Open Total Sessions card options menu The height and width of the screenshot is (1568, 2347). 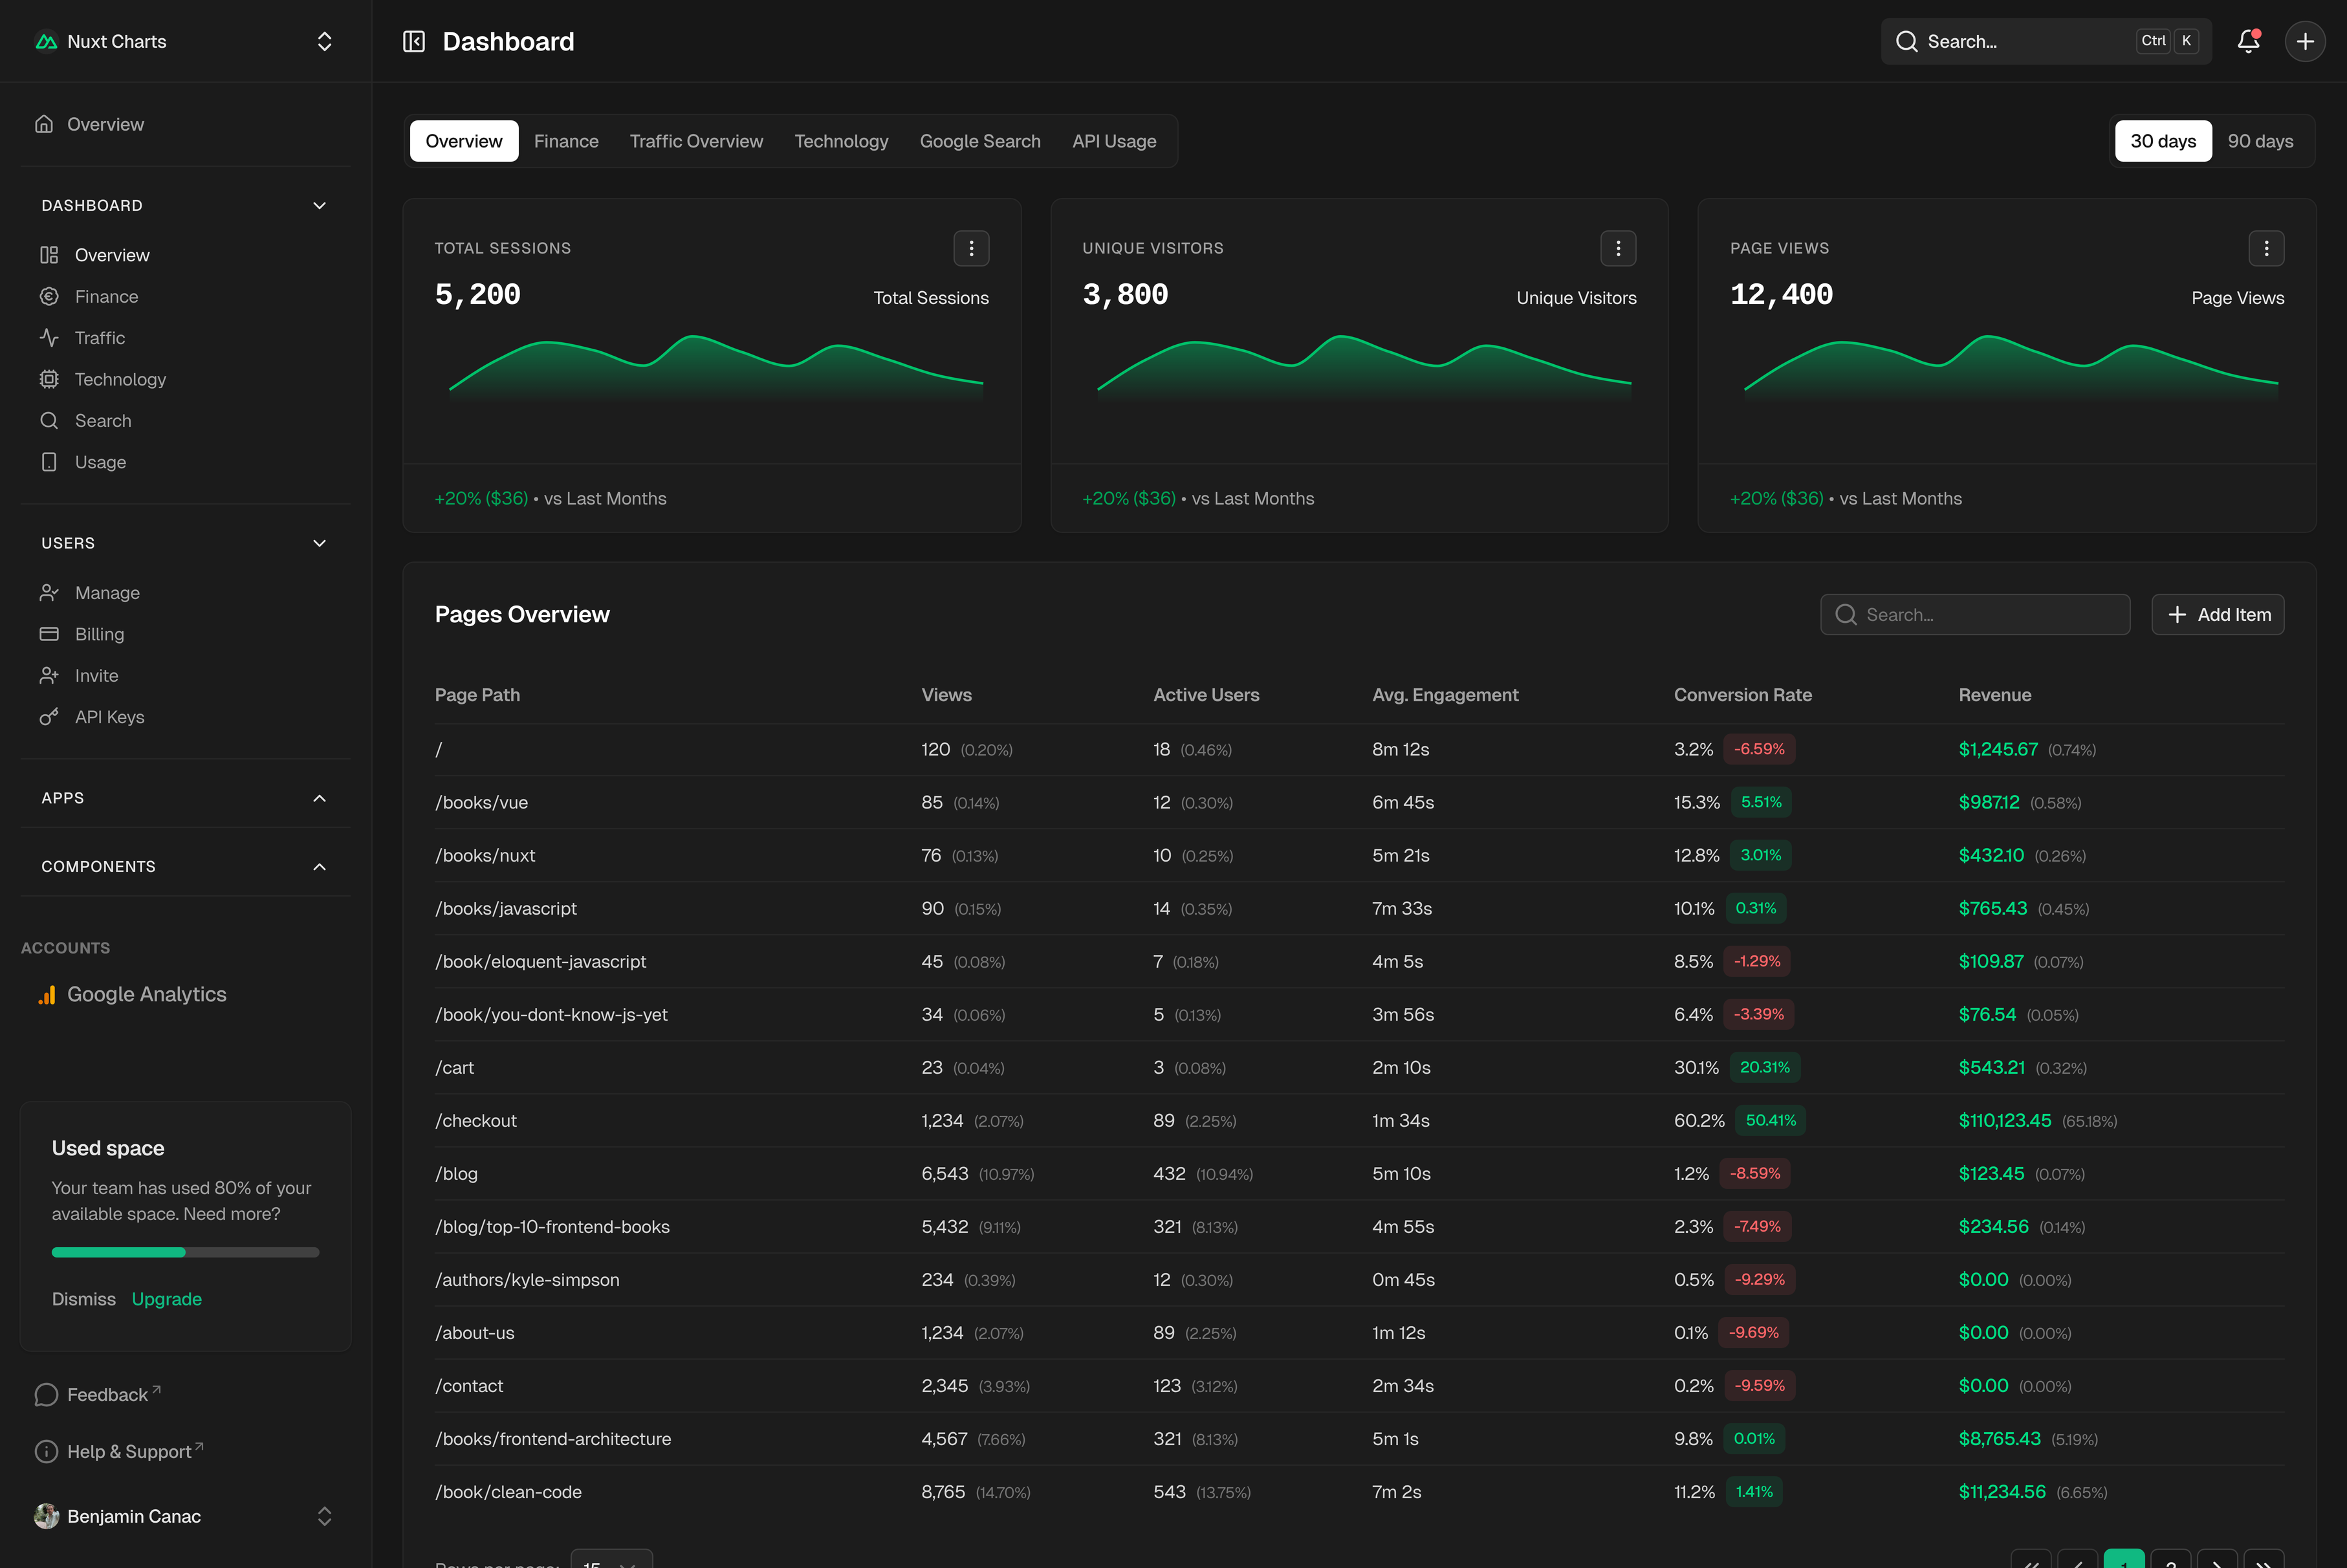point(971,248)
